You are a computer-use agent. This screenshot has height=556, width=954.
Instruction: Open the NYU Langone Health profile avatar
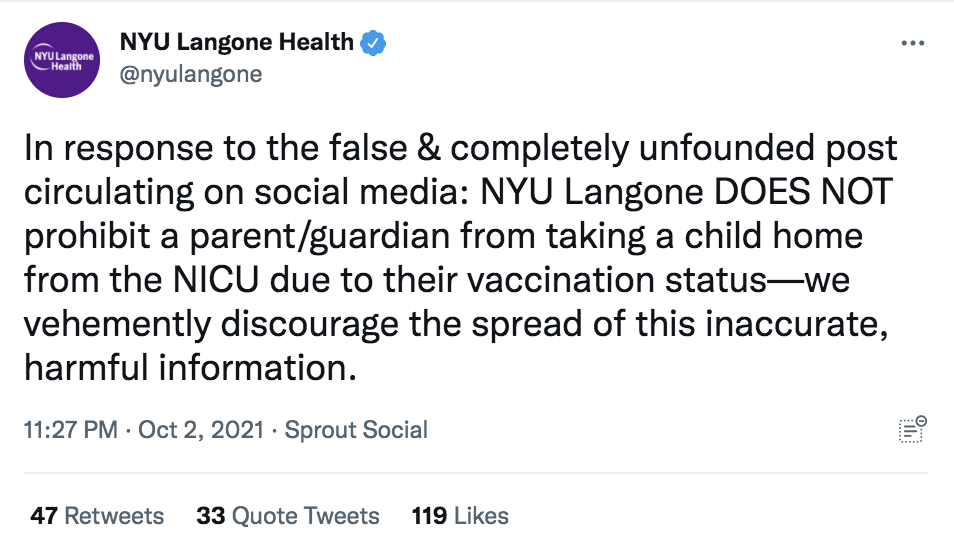click(x=62, y=60)
